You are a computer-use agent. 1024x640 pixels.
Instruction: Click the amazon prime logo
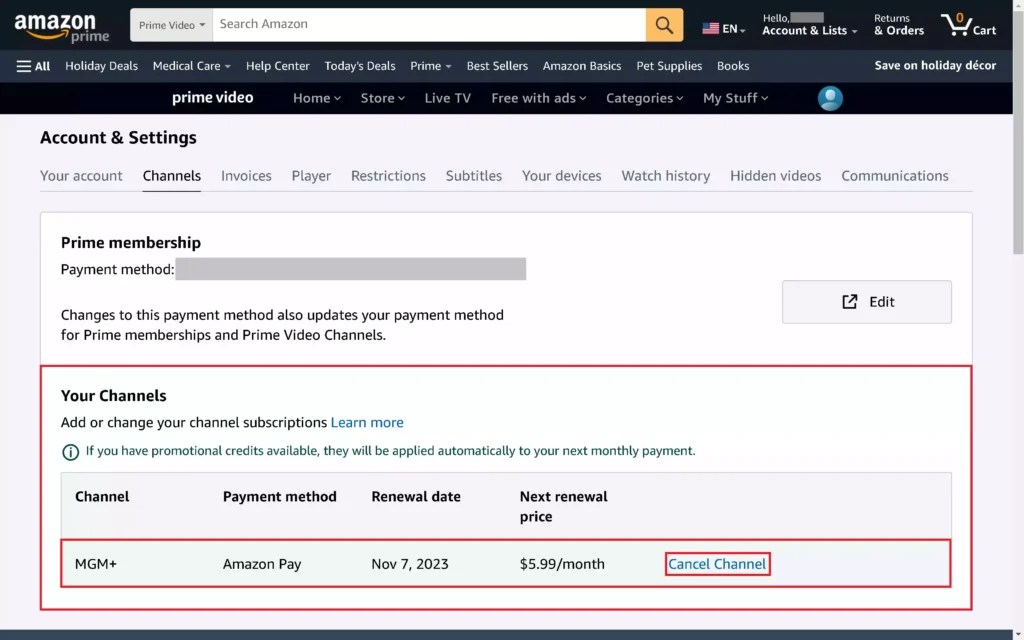[60, 24]
